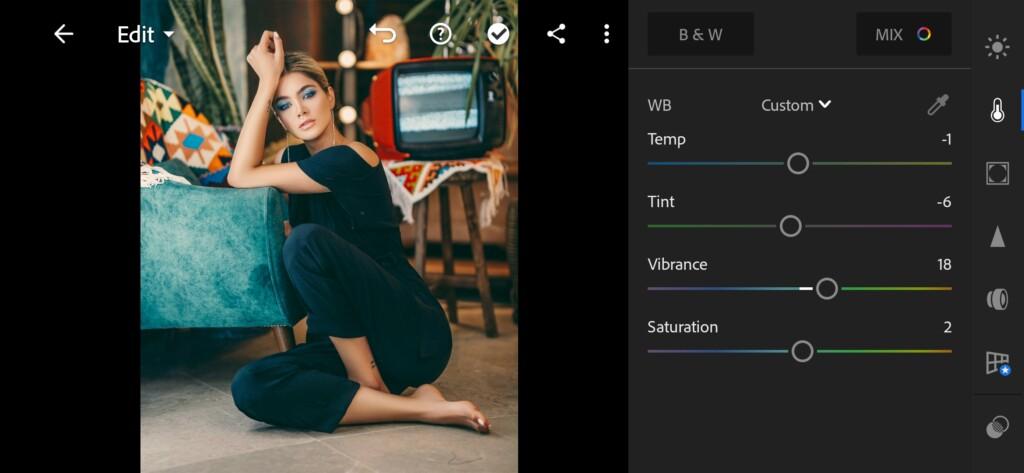Pick white balance with the eyedropper
1024x473 pixels.
point(938,105)
